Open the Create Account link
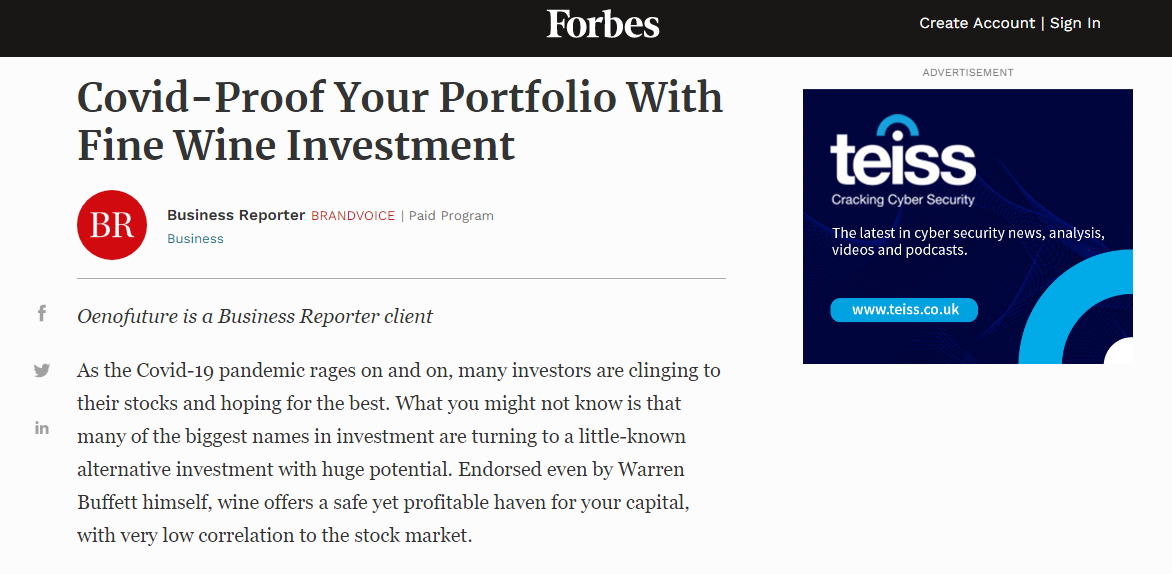This screenshot has width=1172, height=574. 977,23
